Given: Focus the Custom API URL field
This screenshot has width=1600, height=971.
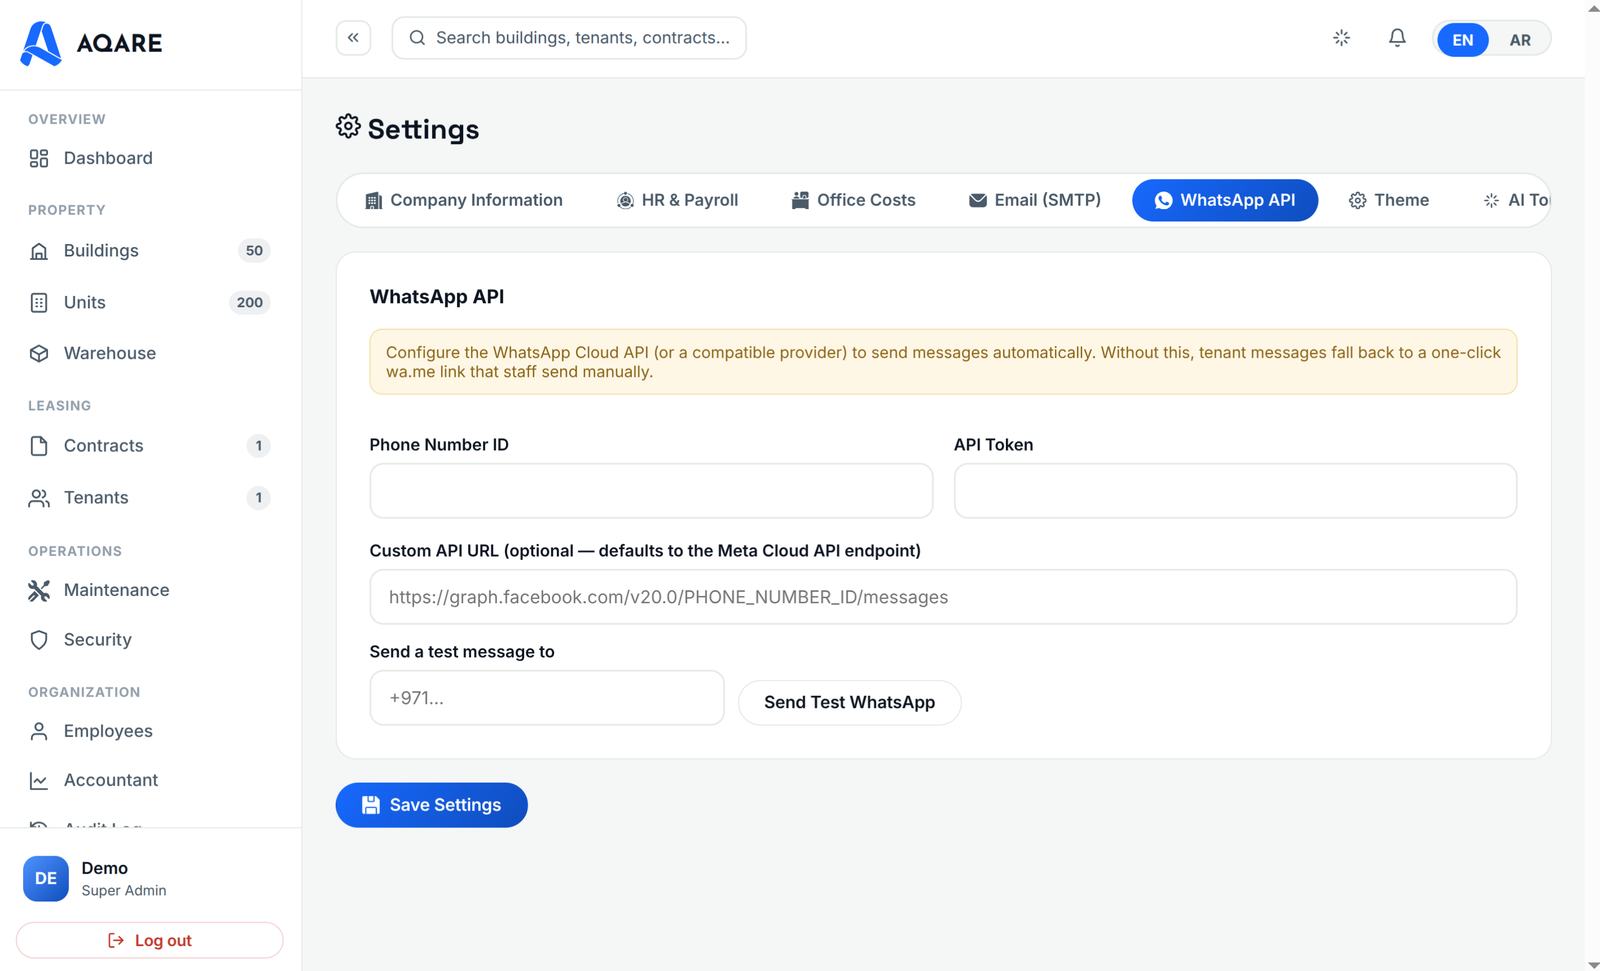Looking at the screenshot, I should (943, 597).
